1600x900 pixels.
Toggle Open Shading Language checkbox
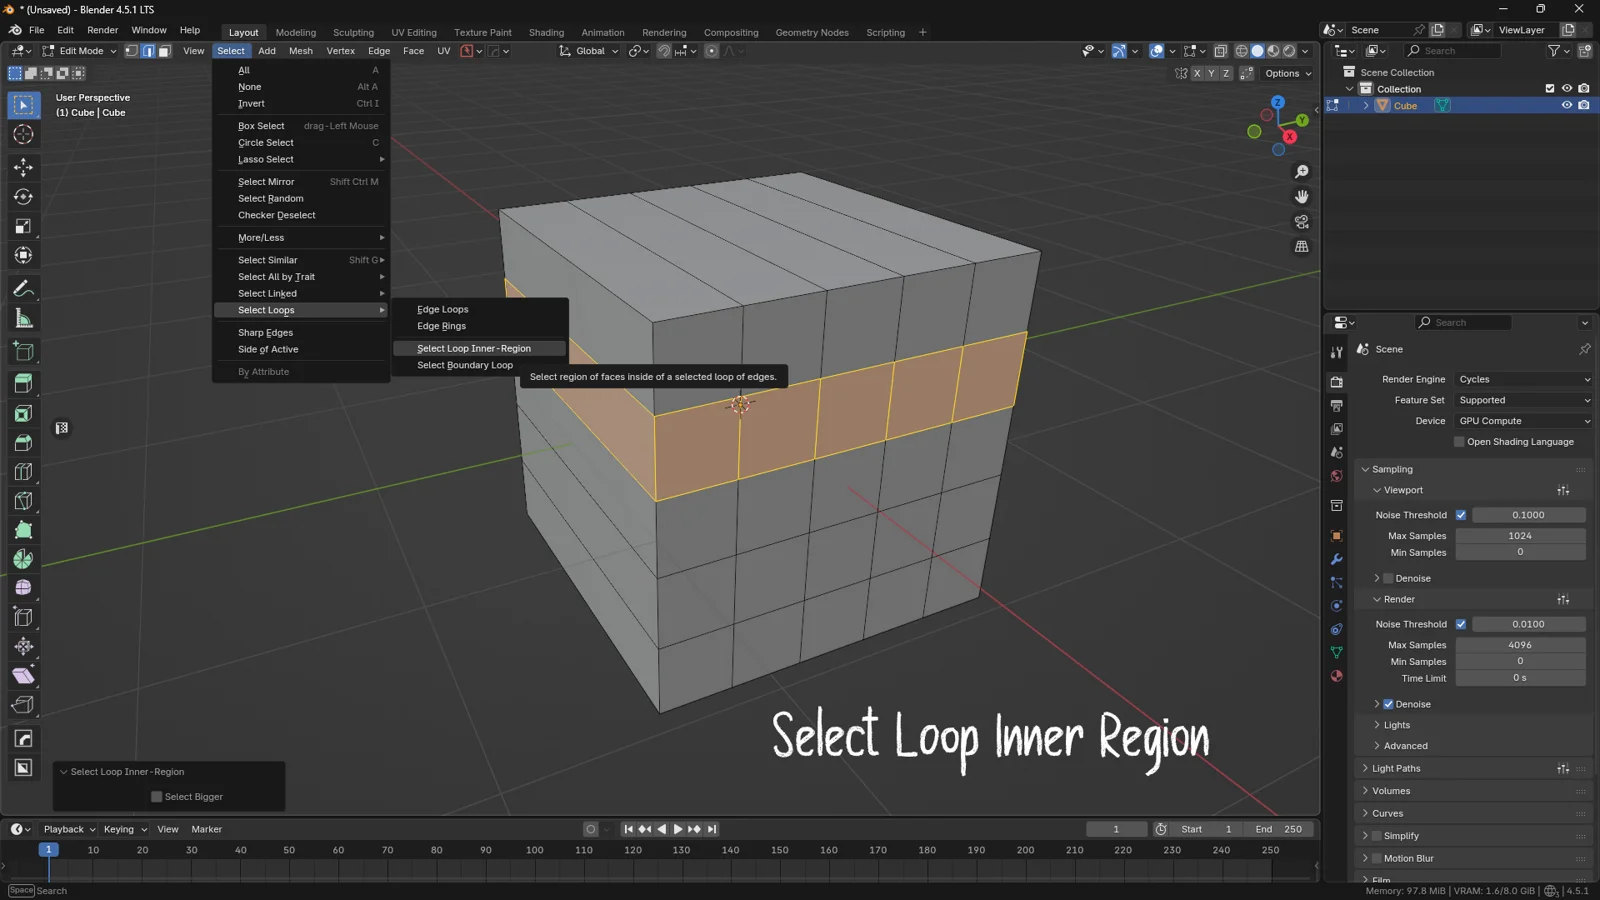(1459, 442)
